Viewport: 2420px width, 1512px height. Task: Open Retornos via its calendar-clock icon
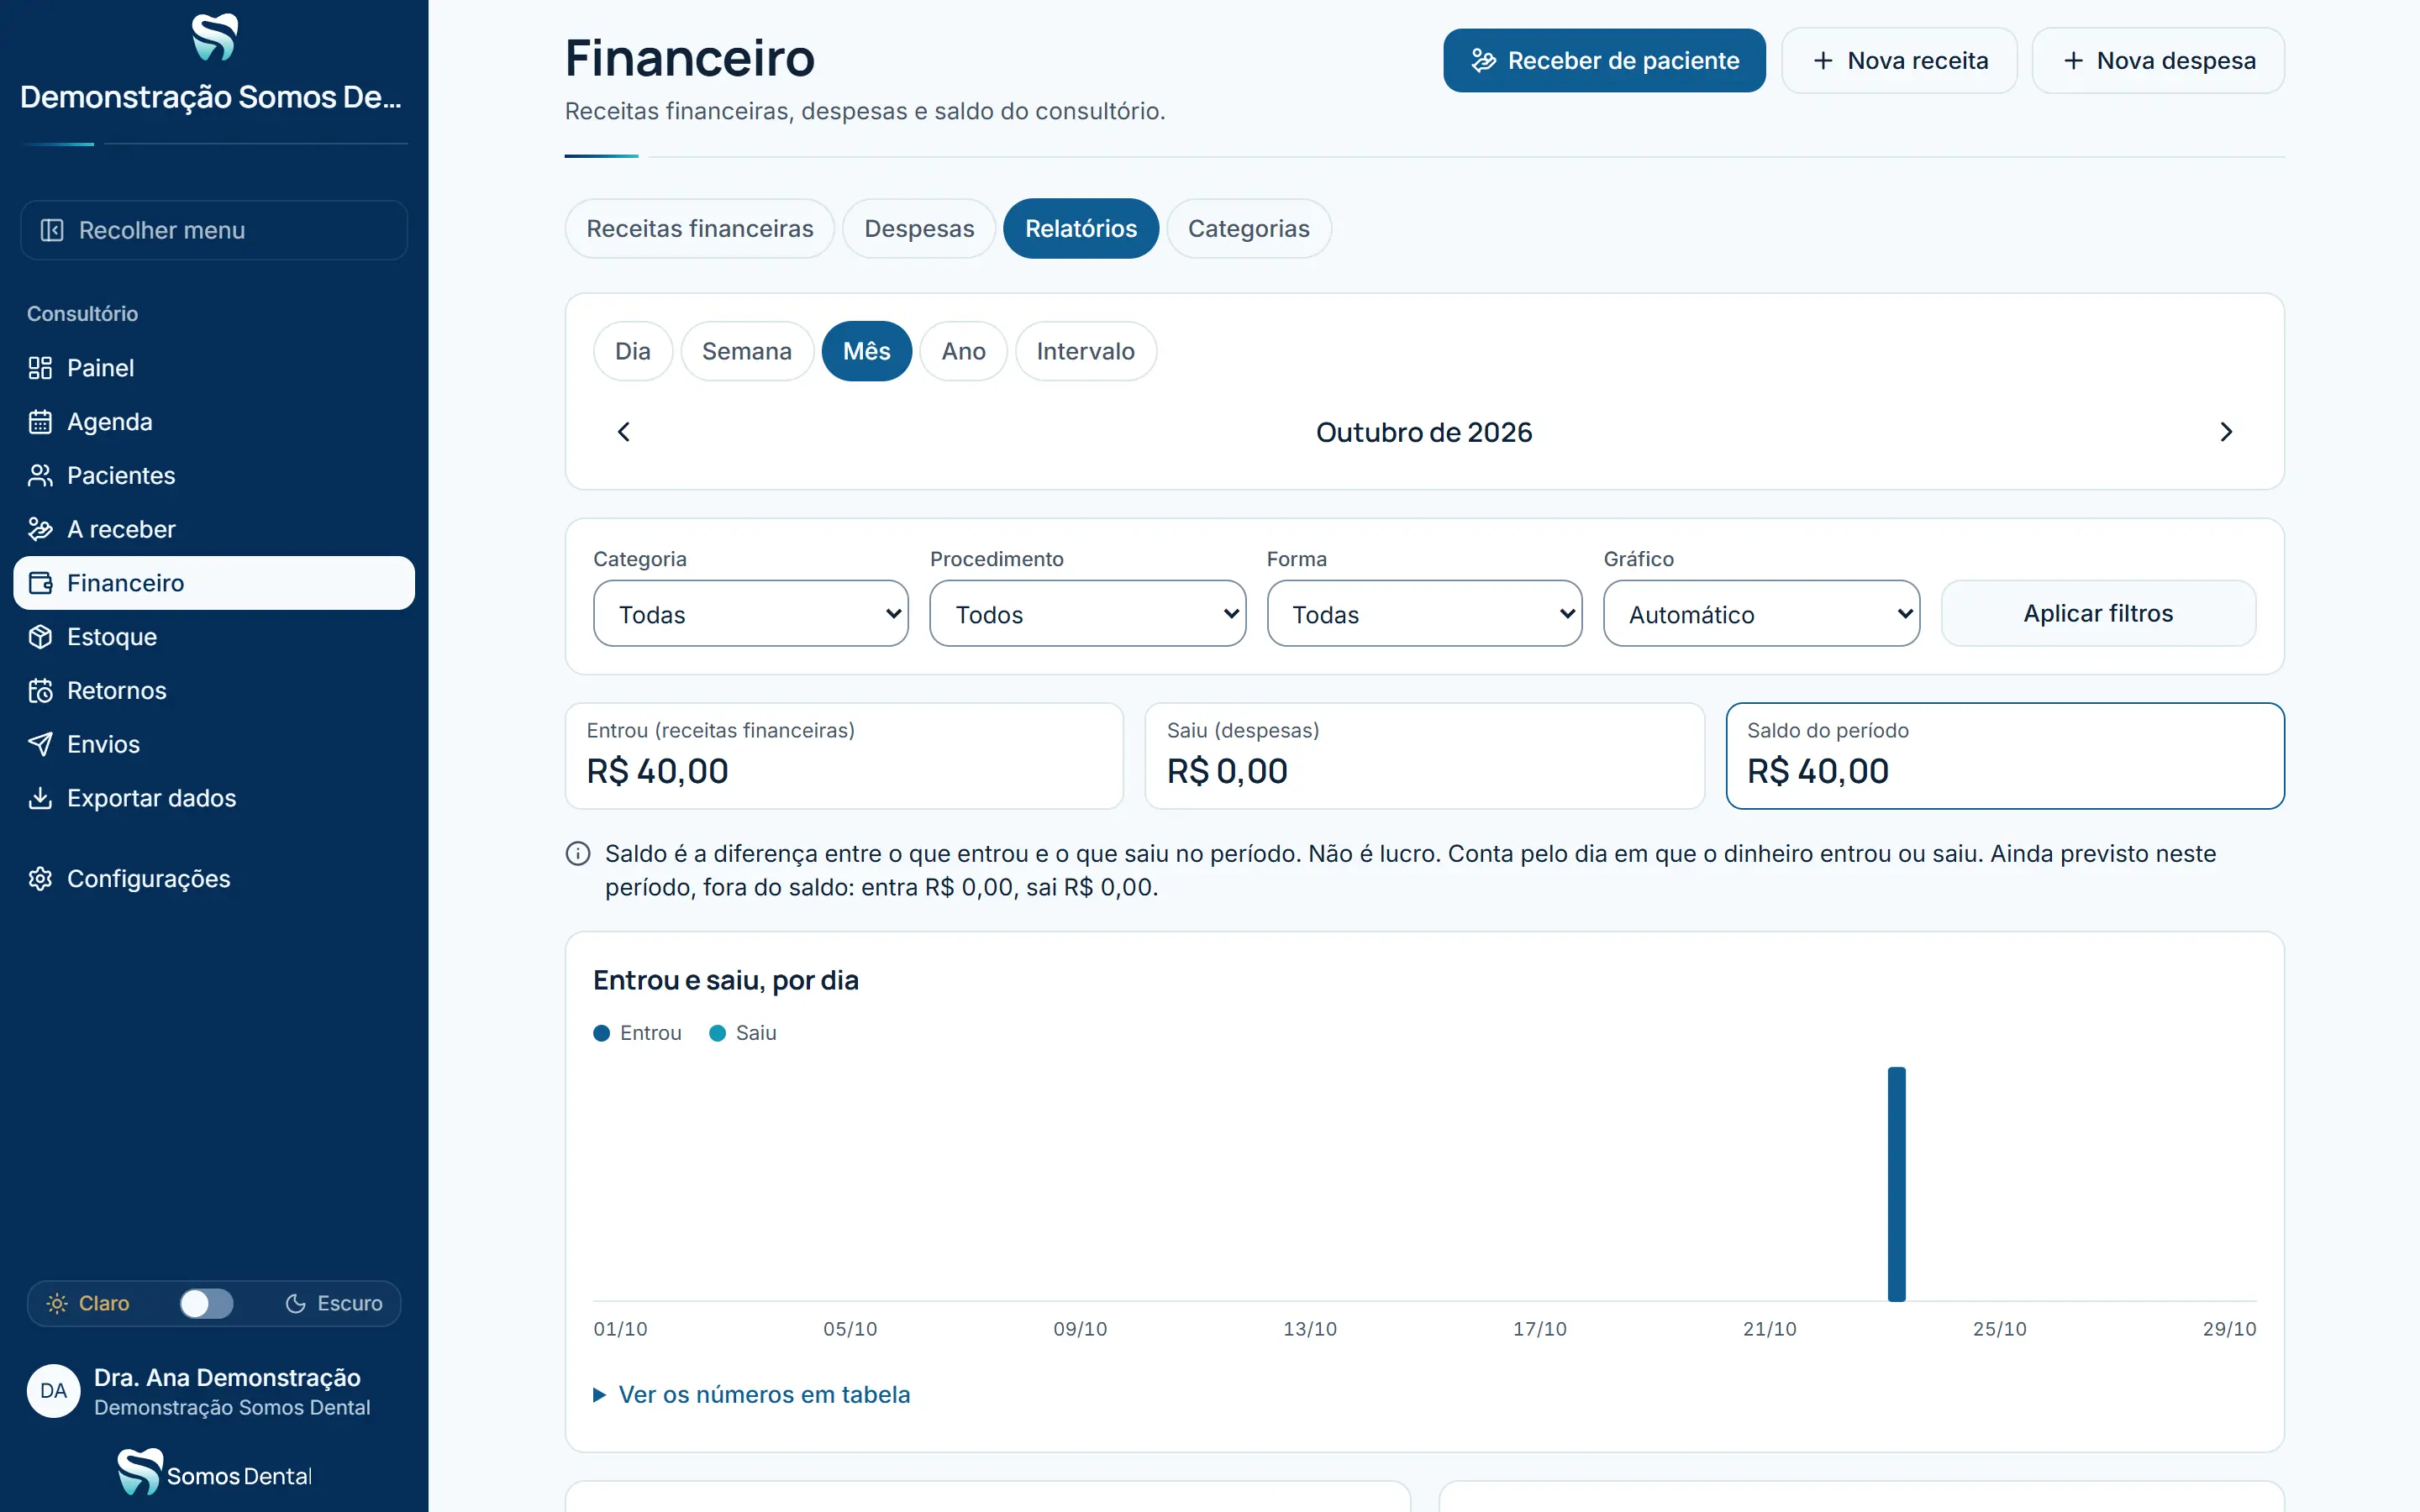pos(40,691)
